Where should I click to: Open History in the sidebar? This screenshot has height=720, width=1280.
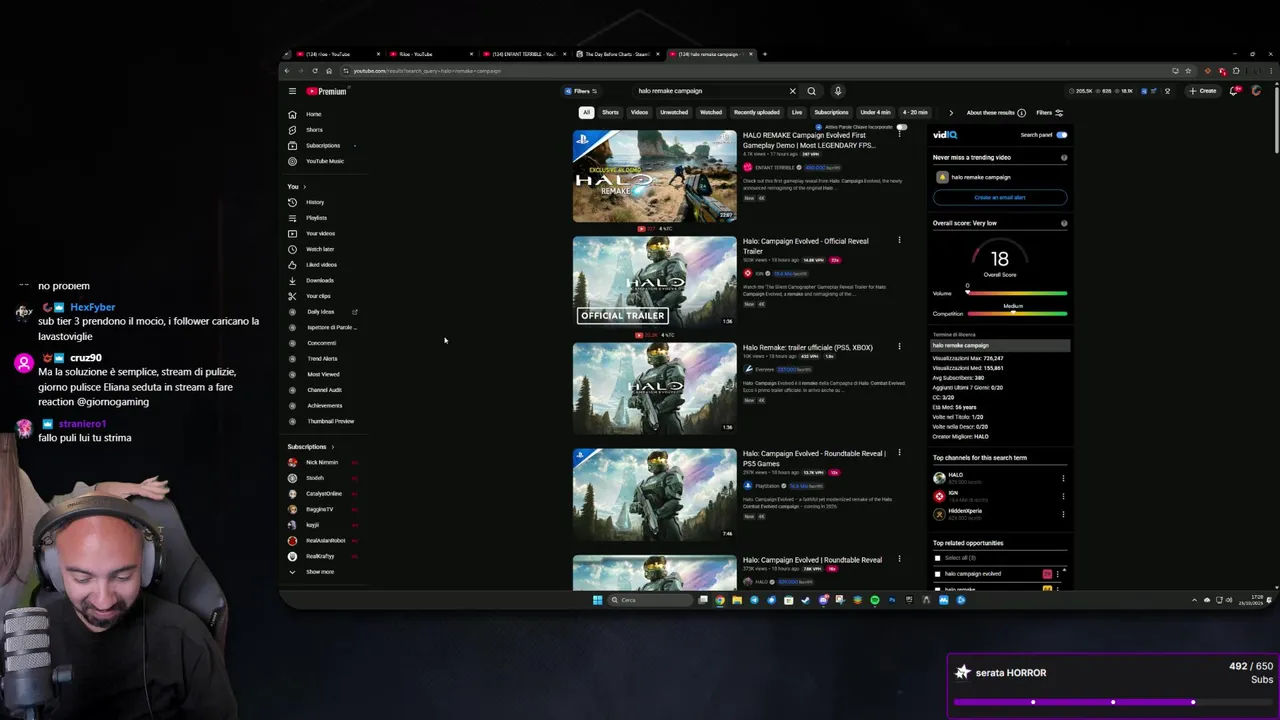point(314,202)
